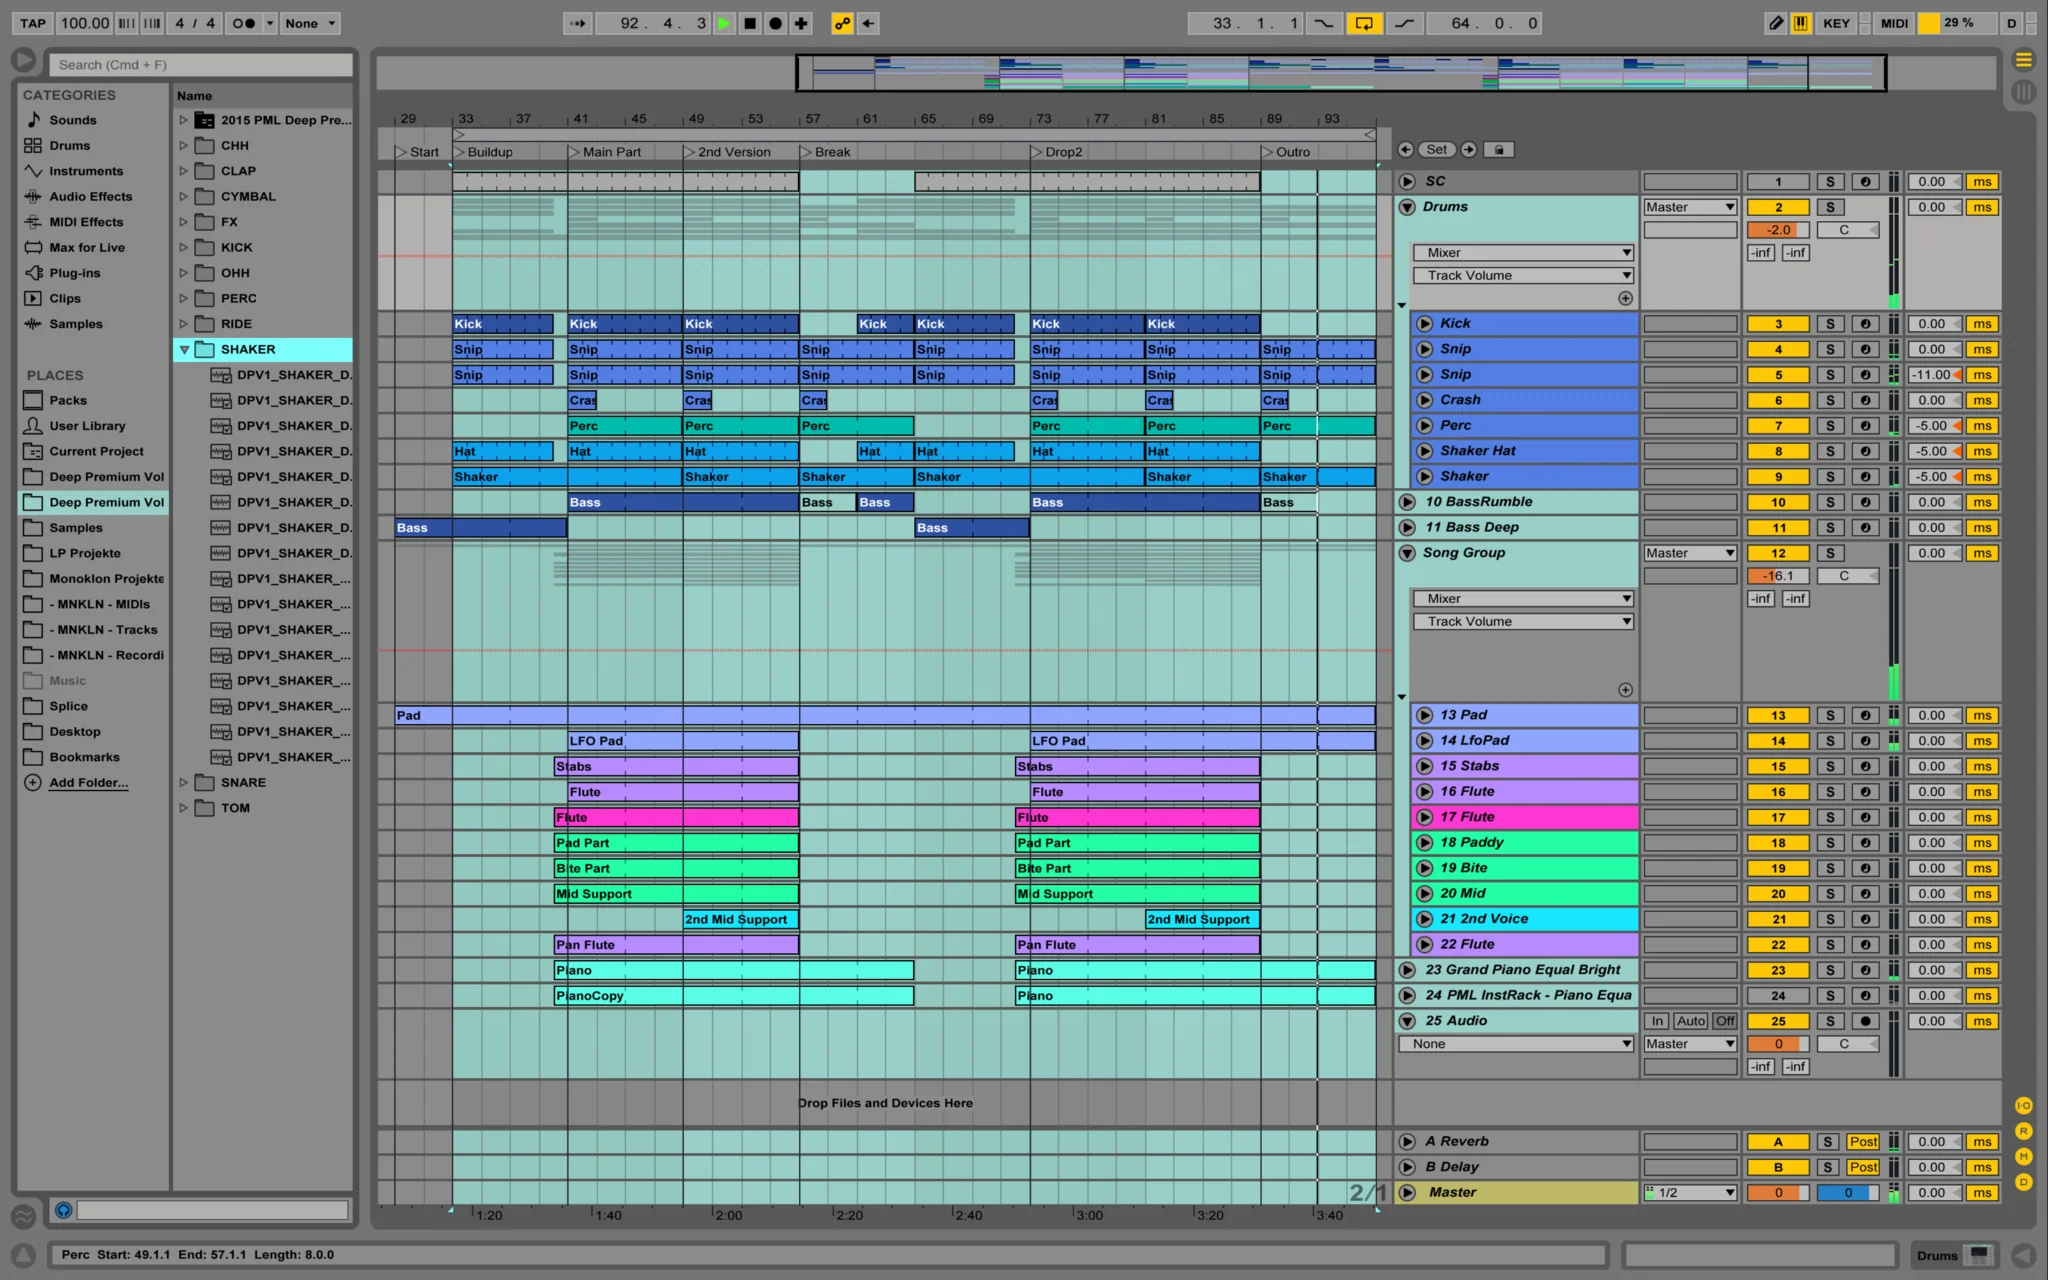
Task: Click the transport Stop button
Action: click(750, 23)
